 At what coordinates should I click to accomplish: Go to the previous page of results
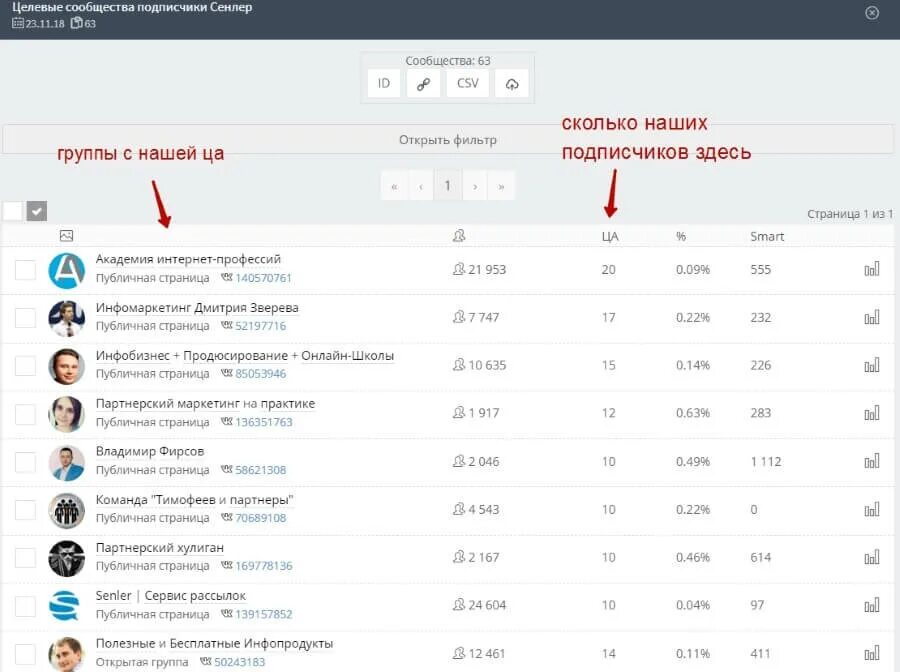(421, 186)
